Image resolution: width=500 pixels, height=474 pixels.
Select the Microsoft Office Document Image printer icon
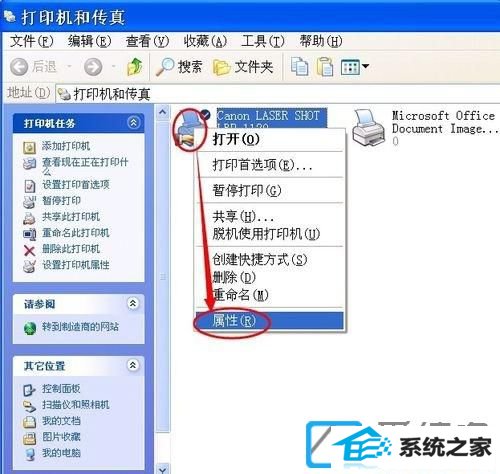point(368,128)
